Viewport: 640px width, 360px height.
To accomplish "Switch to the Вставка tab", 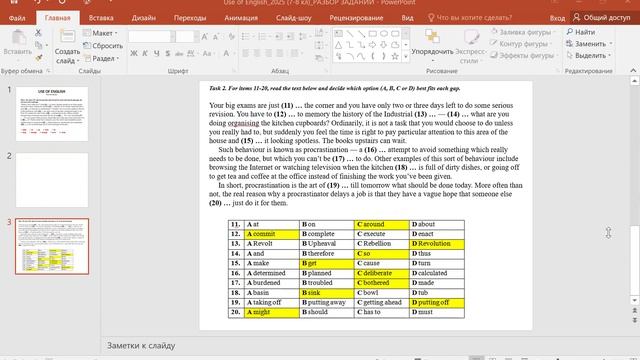I will pyautogui.click(x=101, y=18).
